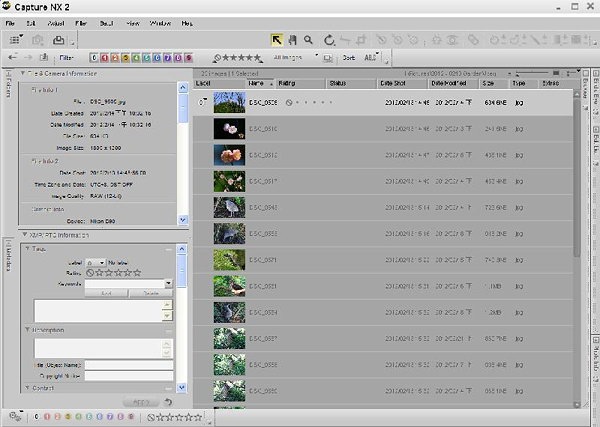Go forward with the right arrow
The height and width of the screenshot is (427, 600).
(28, 57)
